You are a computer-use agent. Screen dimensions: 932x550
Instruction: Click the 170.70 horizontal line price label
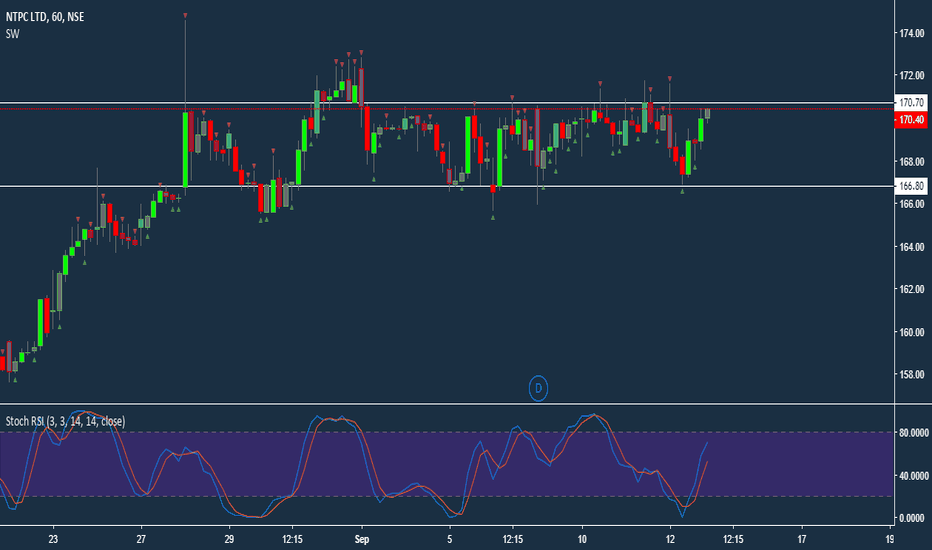(x=911, y=102)
